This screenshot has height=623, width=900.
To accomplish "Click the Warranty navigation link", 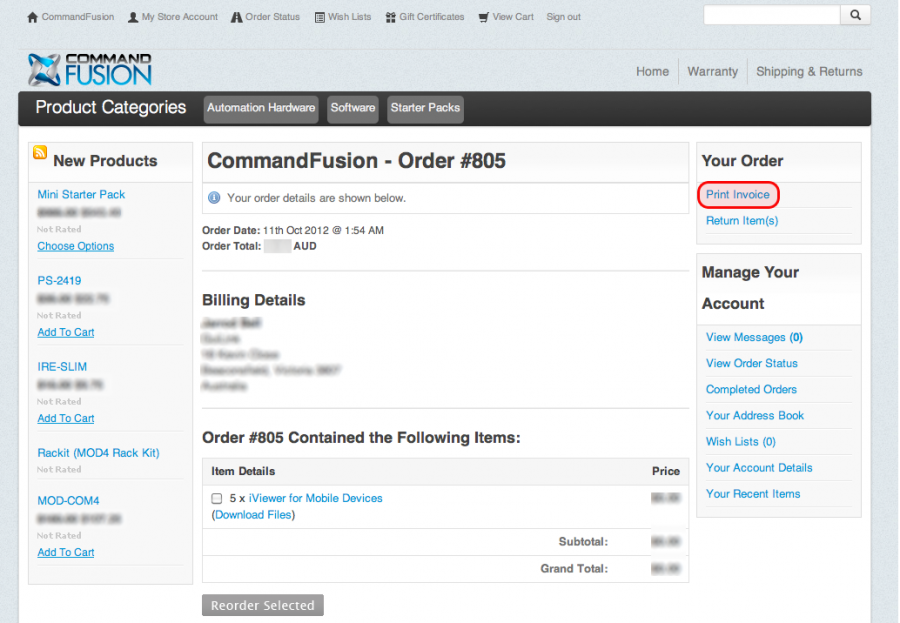I will click(x=712, y=71).
